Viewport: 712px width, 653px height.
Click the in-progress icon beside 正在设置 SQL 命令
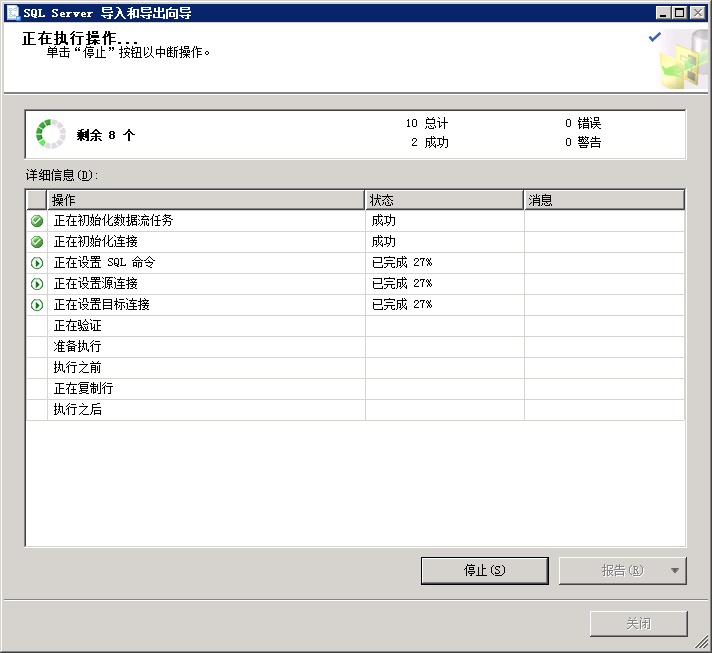pos(37,263)
